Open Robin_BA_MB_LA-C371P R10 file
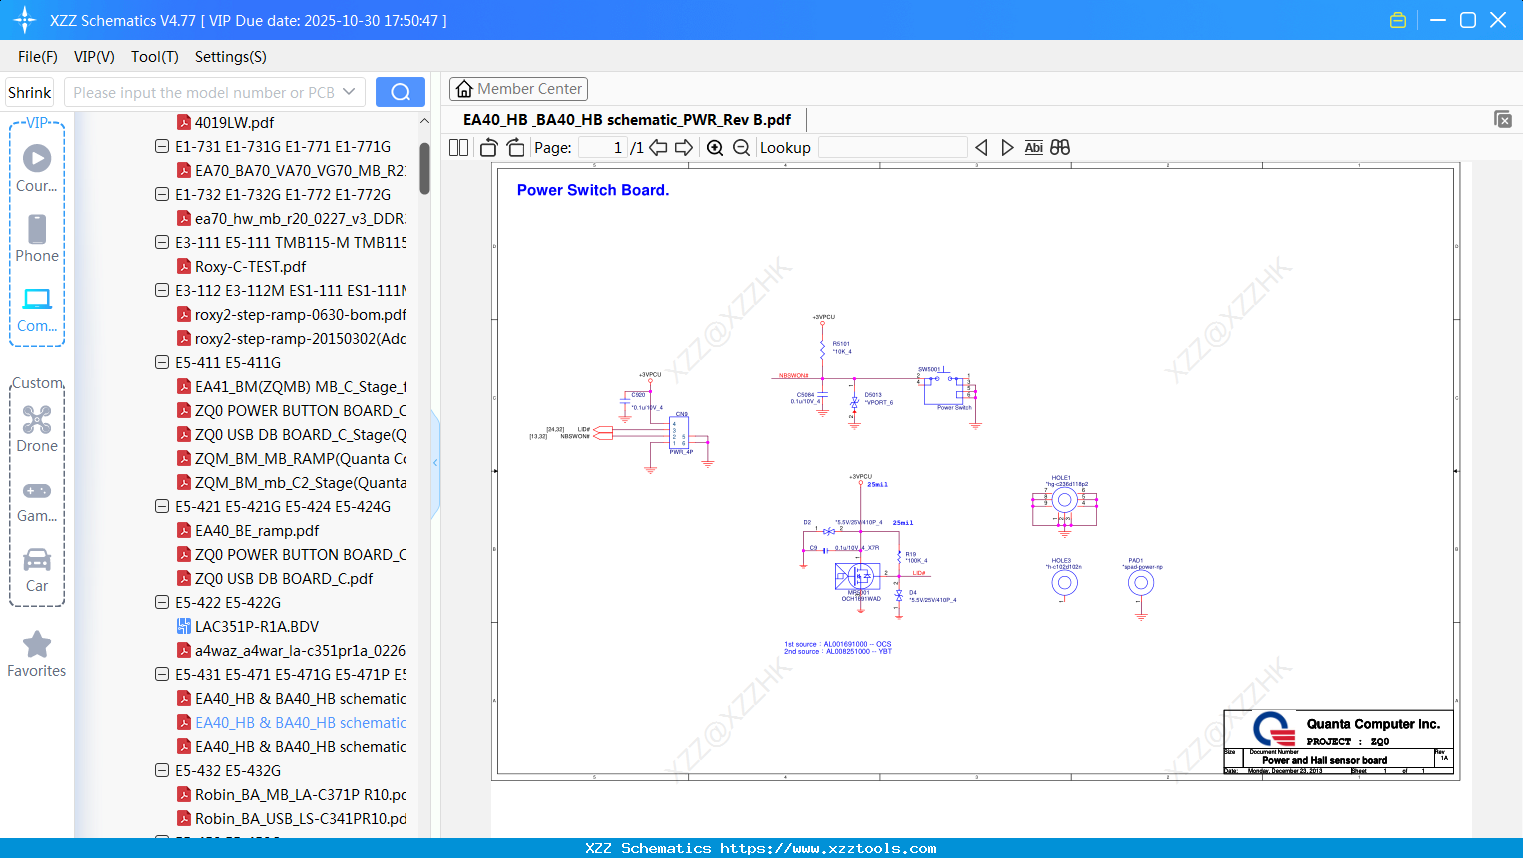 pyautogui.click(x=300, y=794)
